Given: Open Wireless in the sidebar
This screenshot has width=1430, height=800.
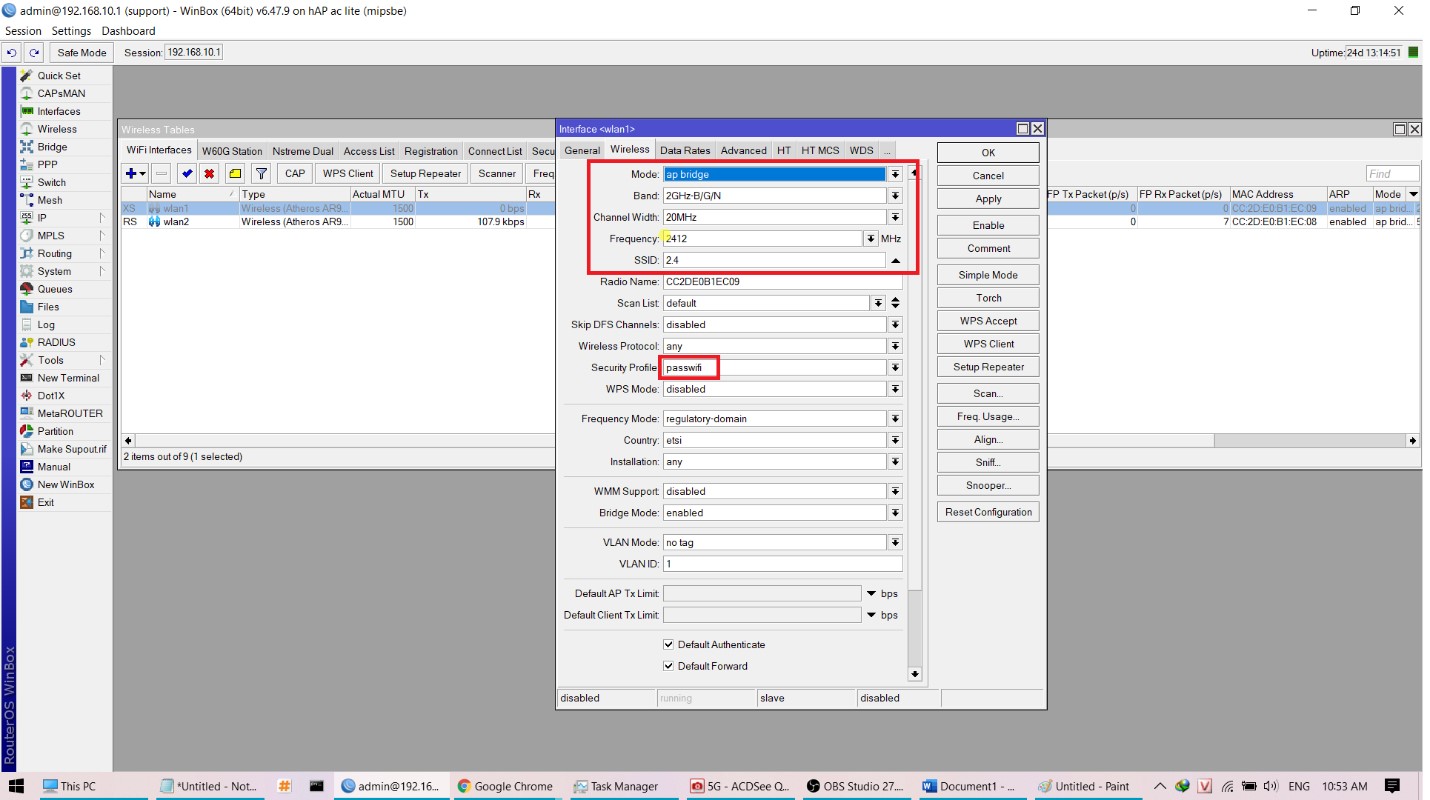Looking at the screenshot, I should (57, 129).
